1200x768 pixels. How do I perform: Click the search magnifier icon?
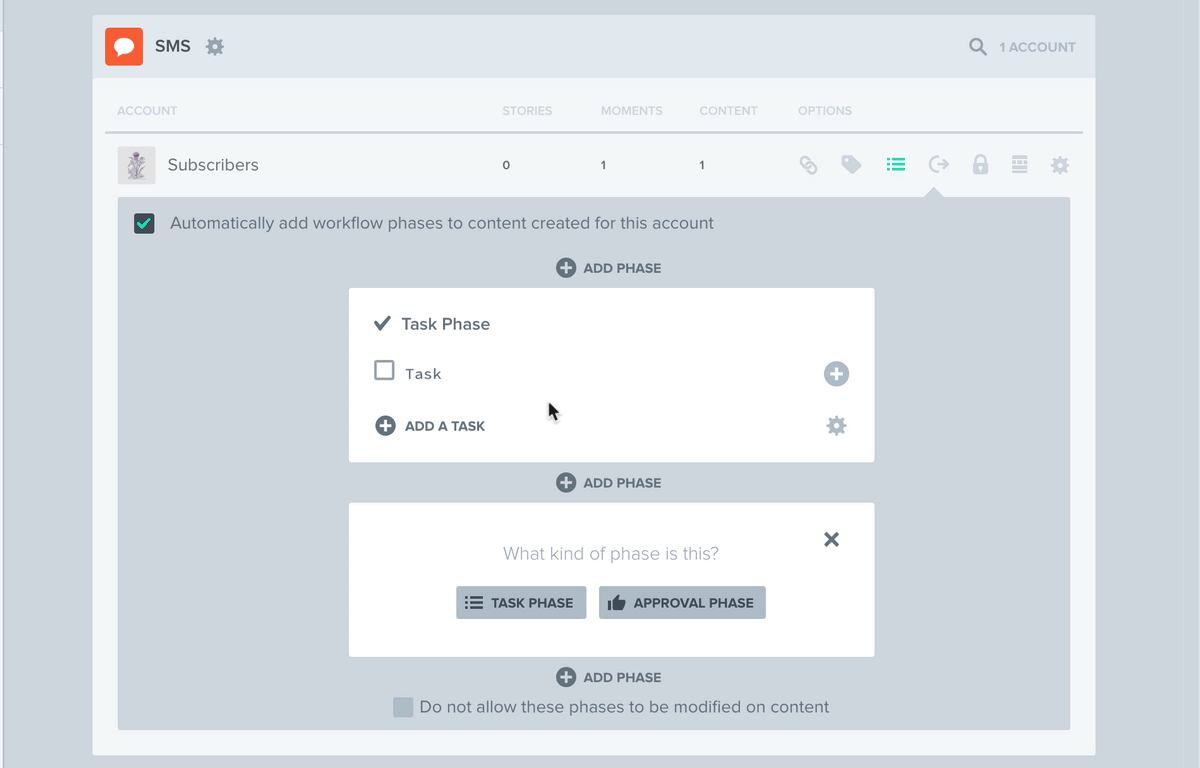coord(978,46)
